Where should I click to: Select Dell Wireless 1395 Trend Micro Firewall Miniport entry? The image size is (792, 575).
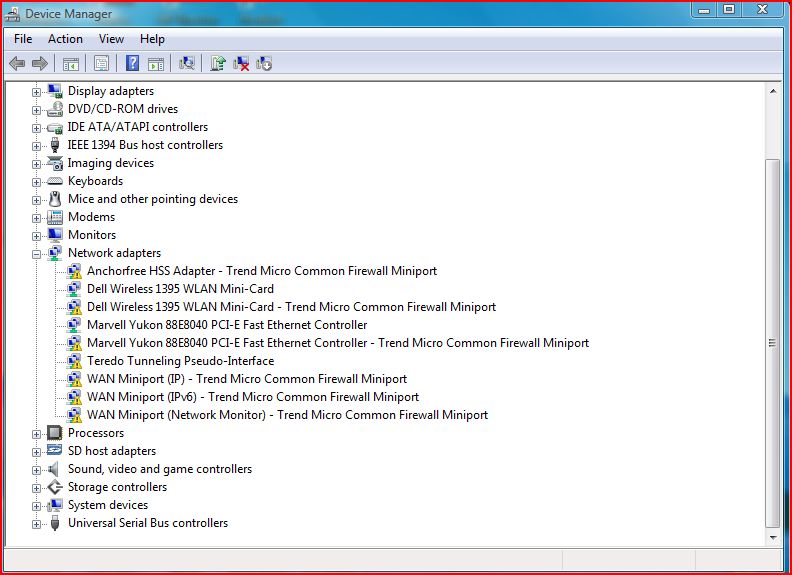291,307
